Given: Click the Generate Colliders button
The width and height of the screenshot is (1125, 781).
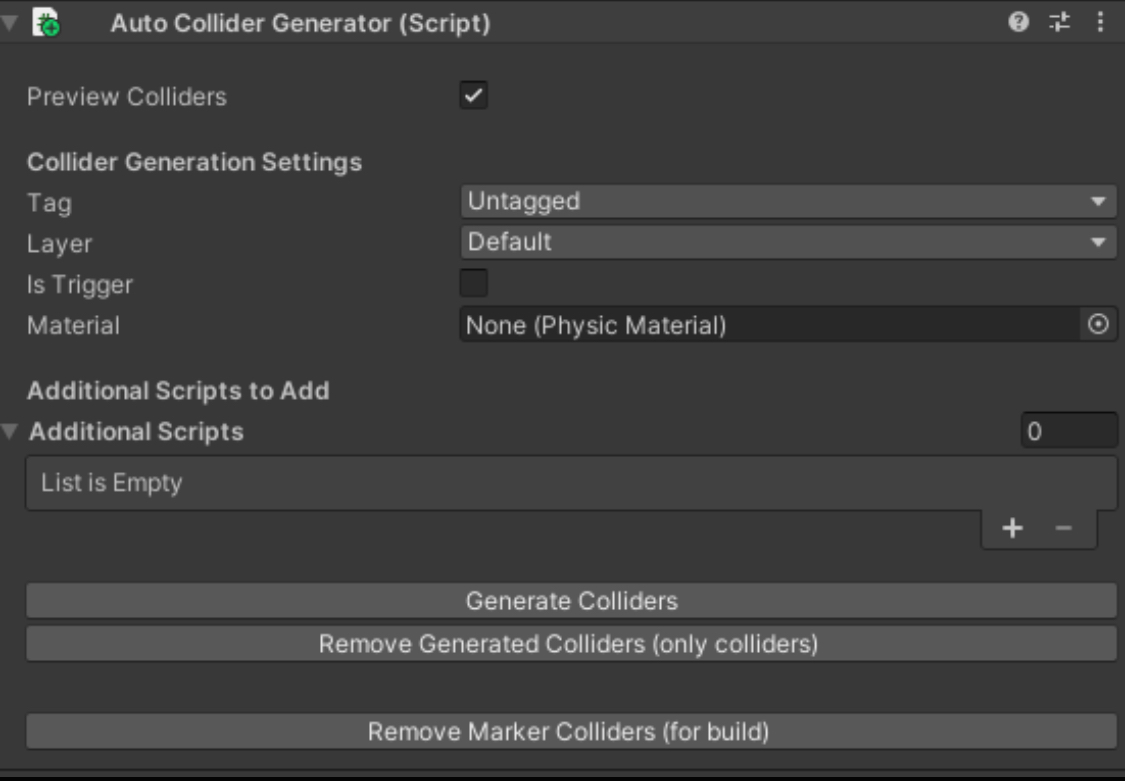Looking at the screenshot, I should (x=571, y=601).
